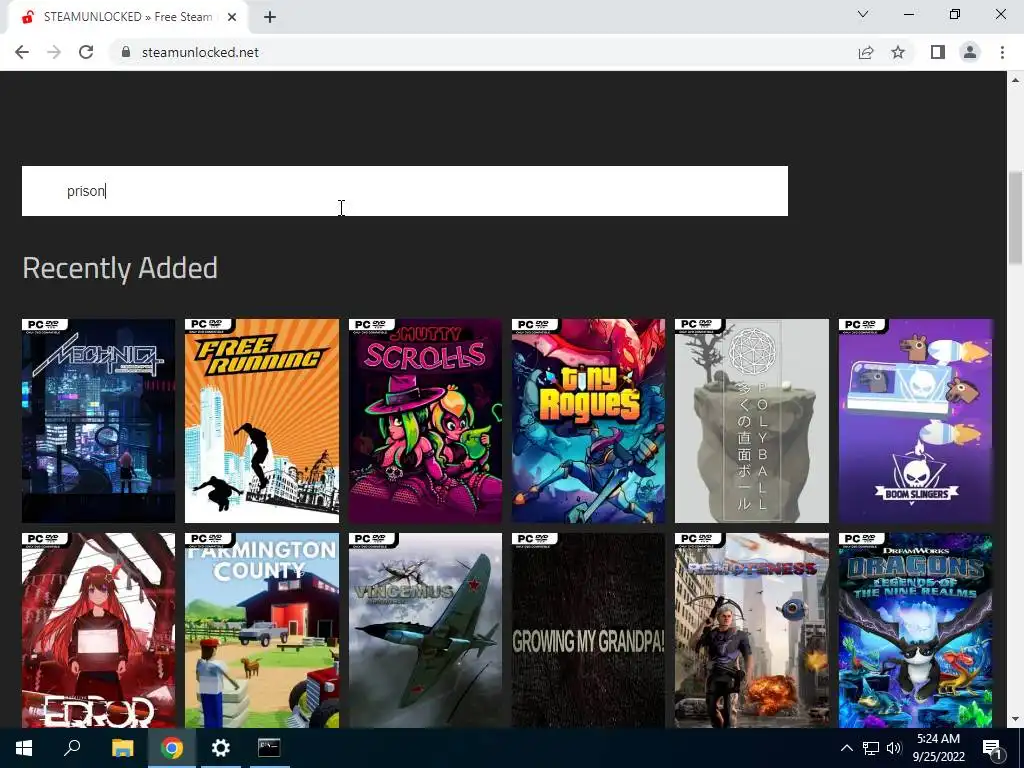1024x768 pixels.
Task: Open Windows taskbar search
Action: click(x=72, y=748)
